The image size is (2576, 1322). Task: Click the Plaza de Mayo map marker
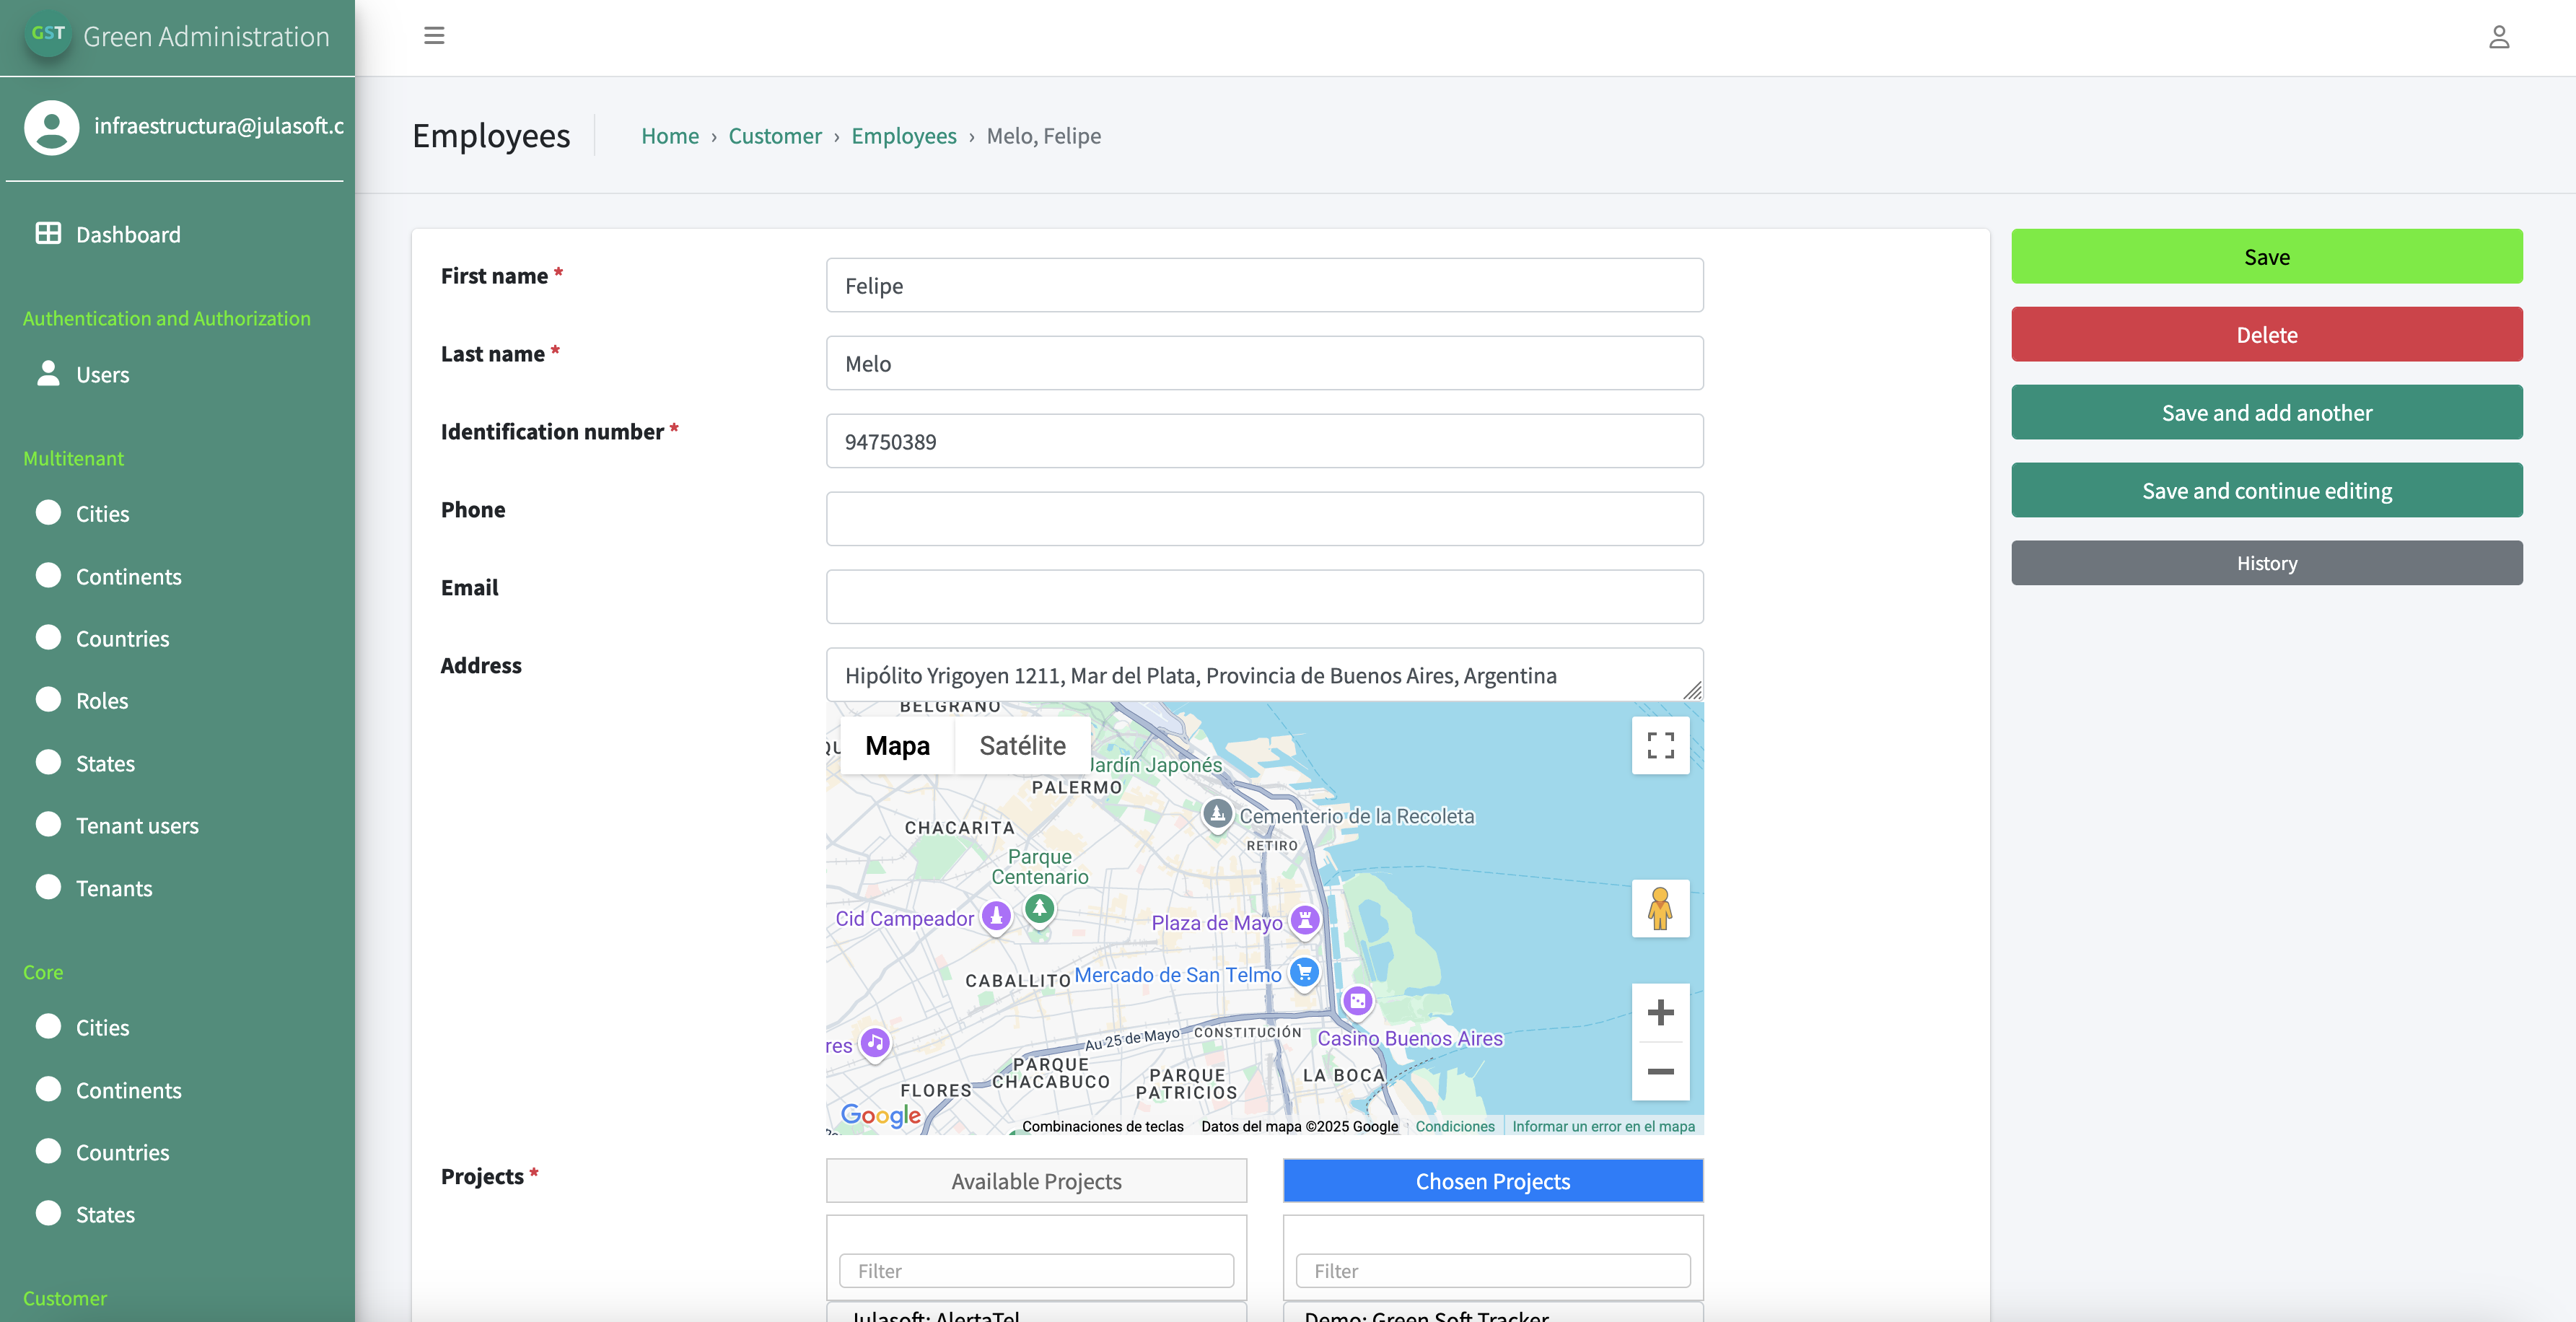tap(1305, 920)
